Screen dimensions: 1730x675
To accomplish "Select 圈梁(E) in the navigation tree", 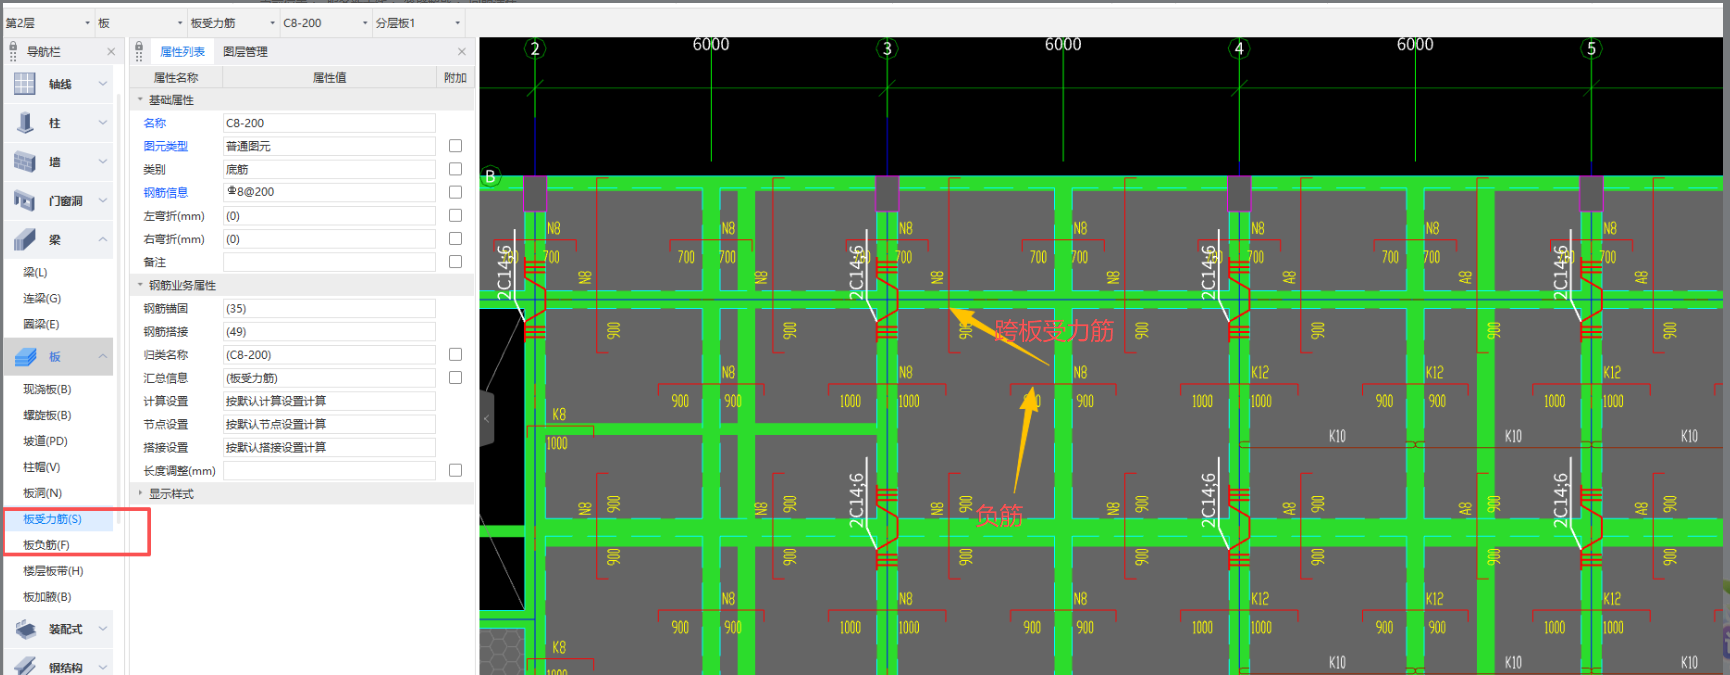I will point(41,324).
